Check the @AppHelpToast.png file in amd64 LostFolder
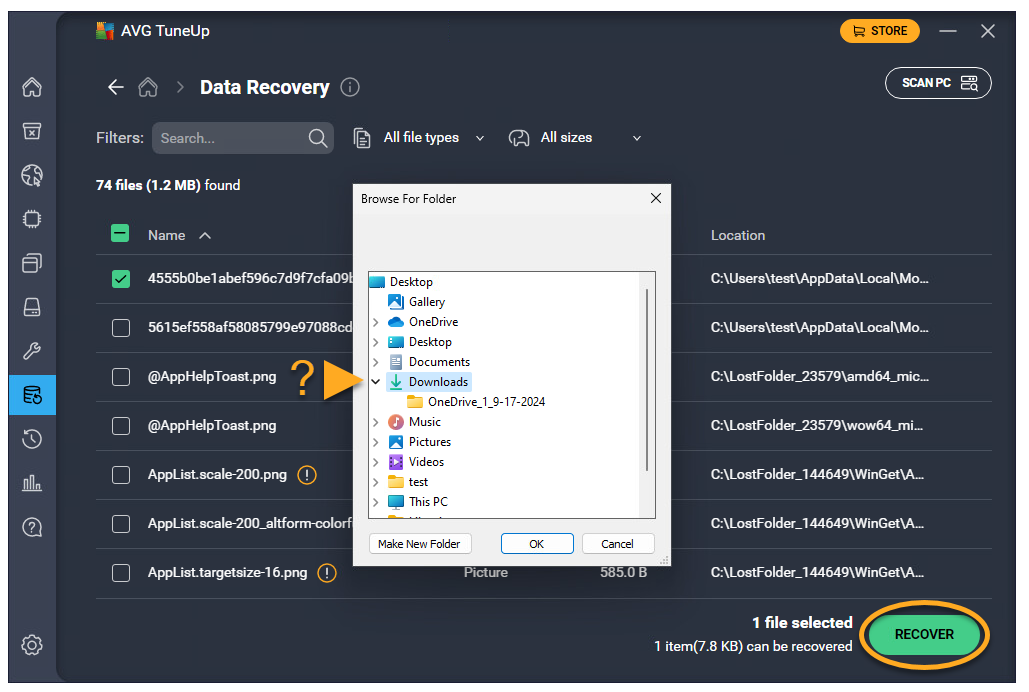The height and width of the screenshot is (692, 1029). pyautogui.click(x=121, y=377)
